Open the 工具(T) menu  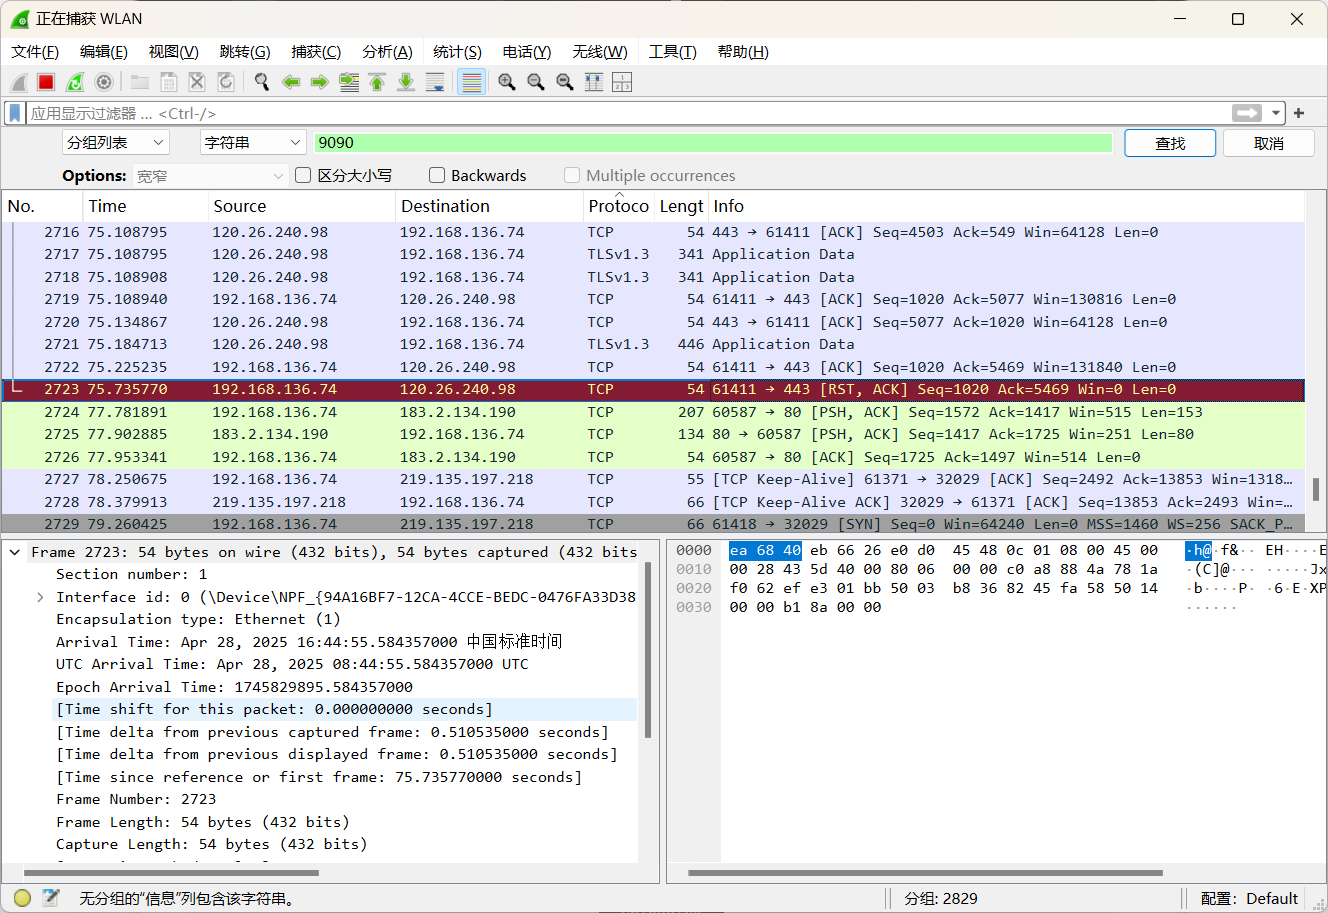(672, 52)
